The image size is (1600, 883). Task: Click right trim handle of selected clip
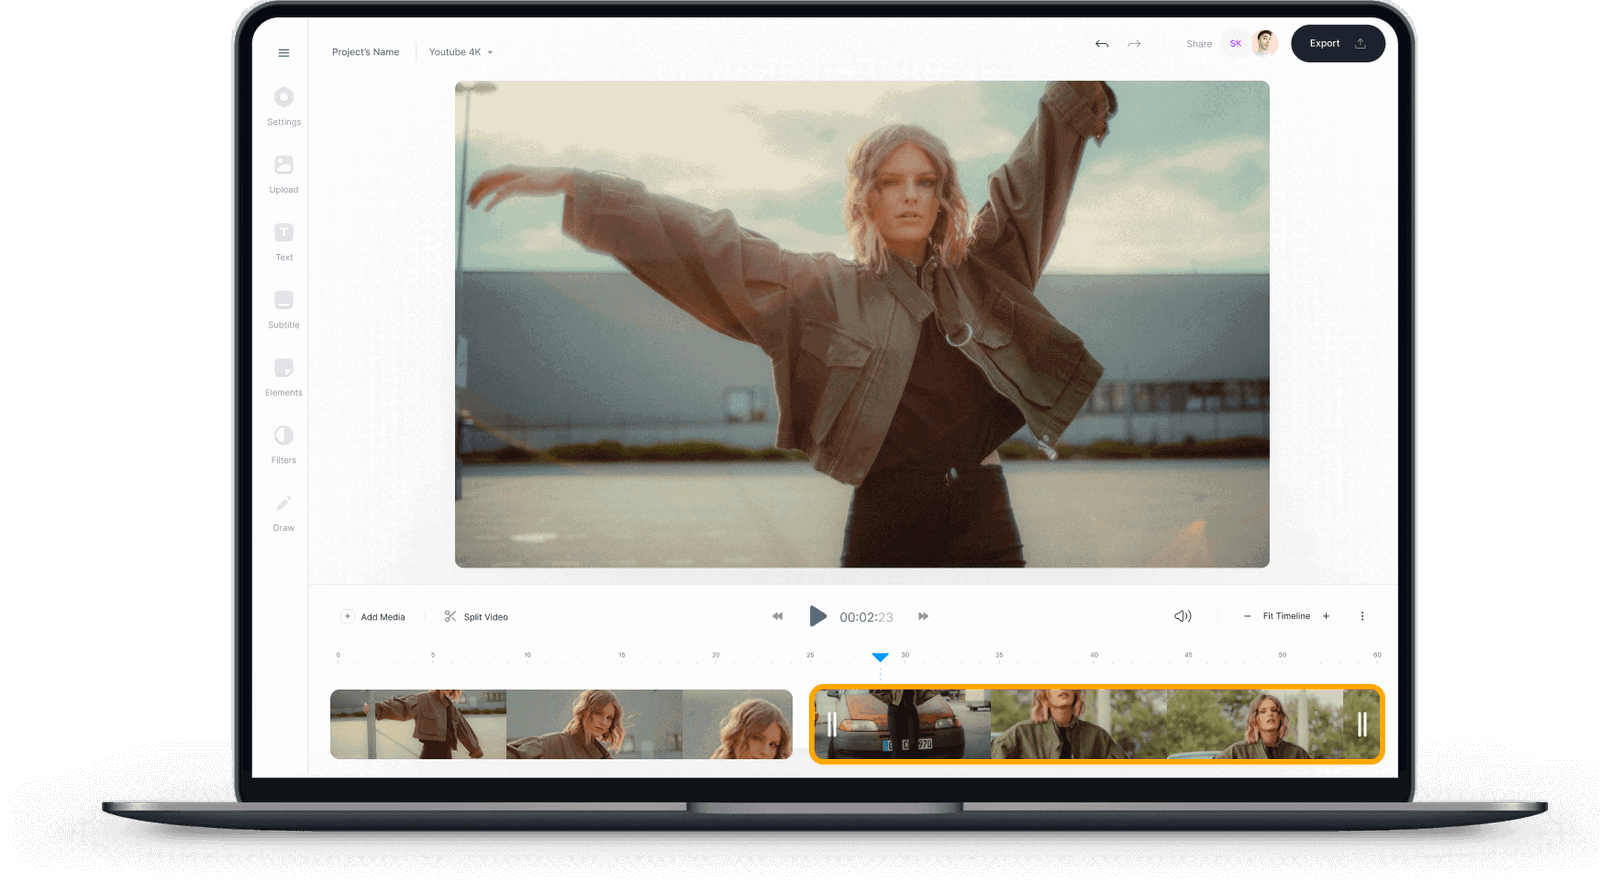pyautogui.click(x=1362, y=724)
